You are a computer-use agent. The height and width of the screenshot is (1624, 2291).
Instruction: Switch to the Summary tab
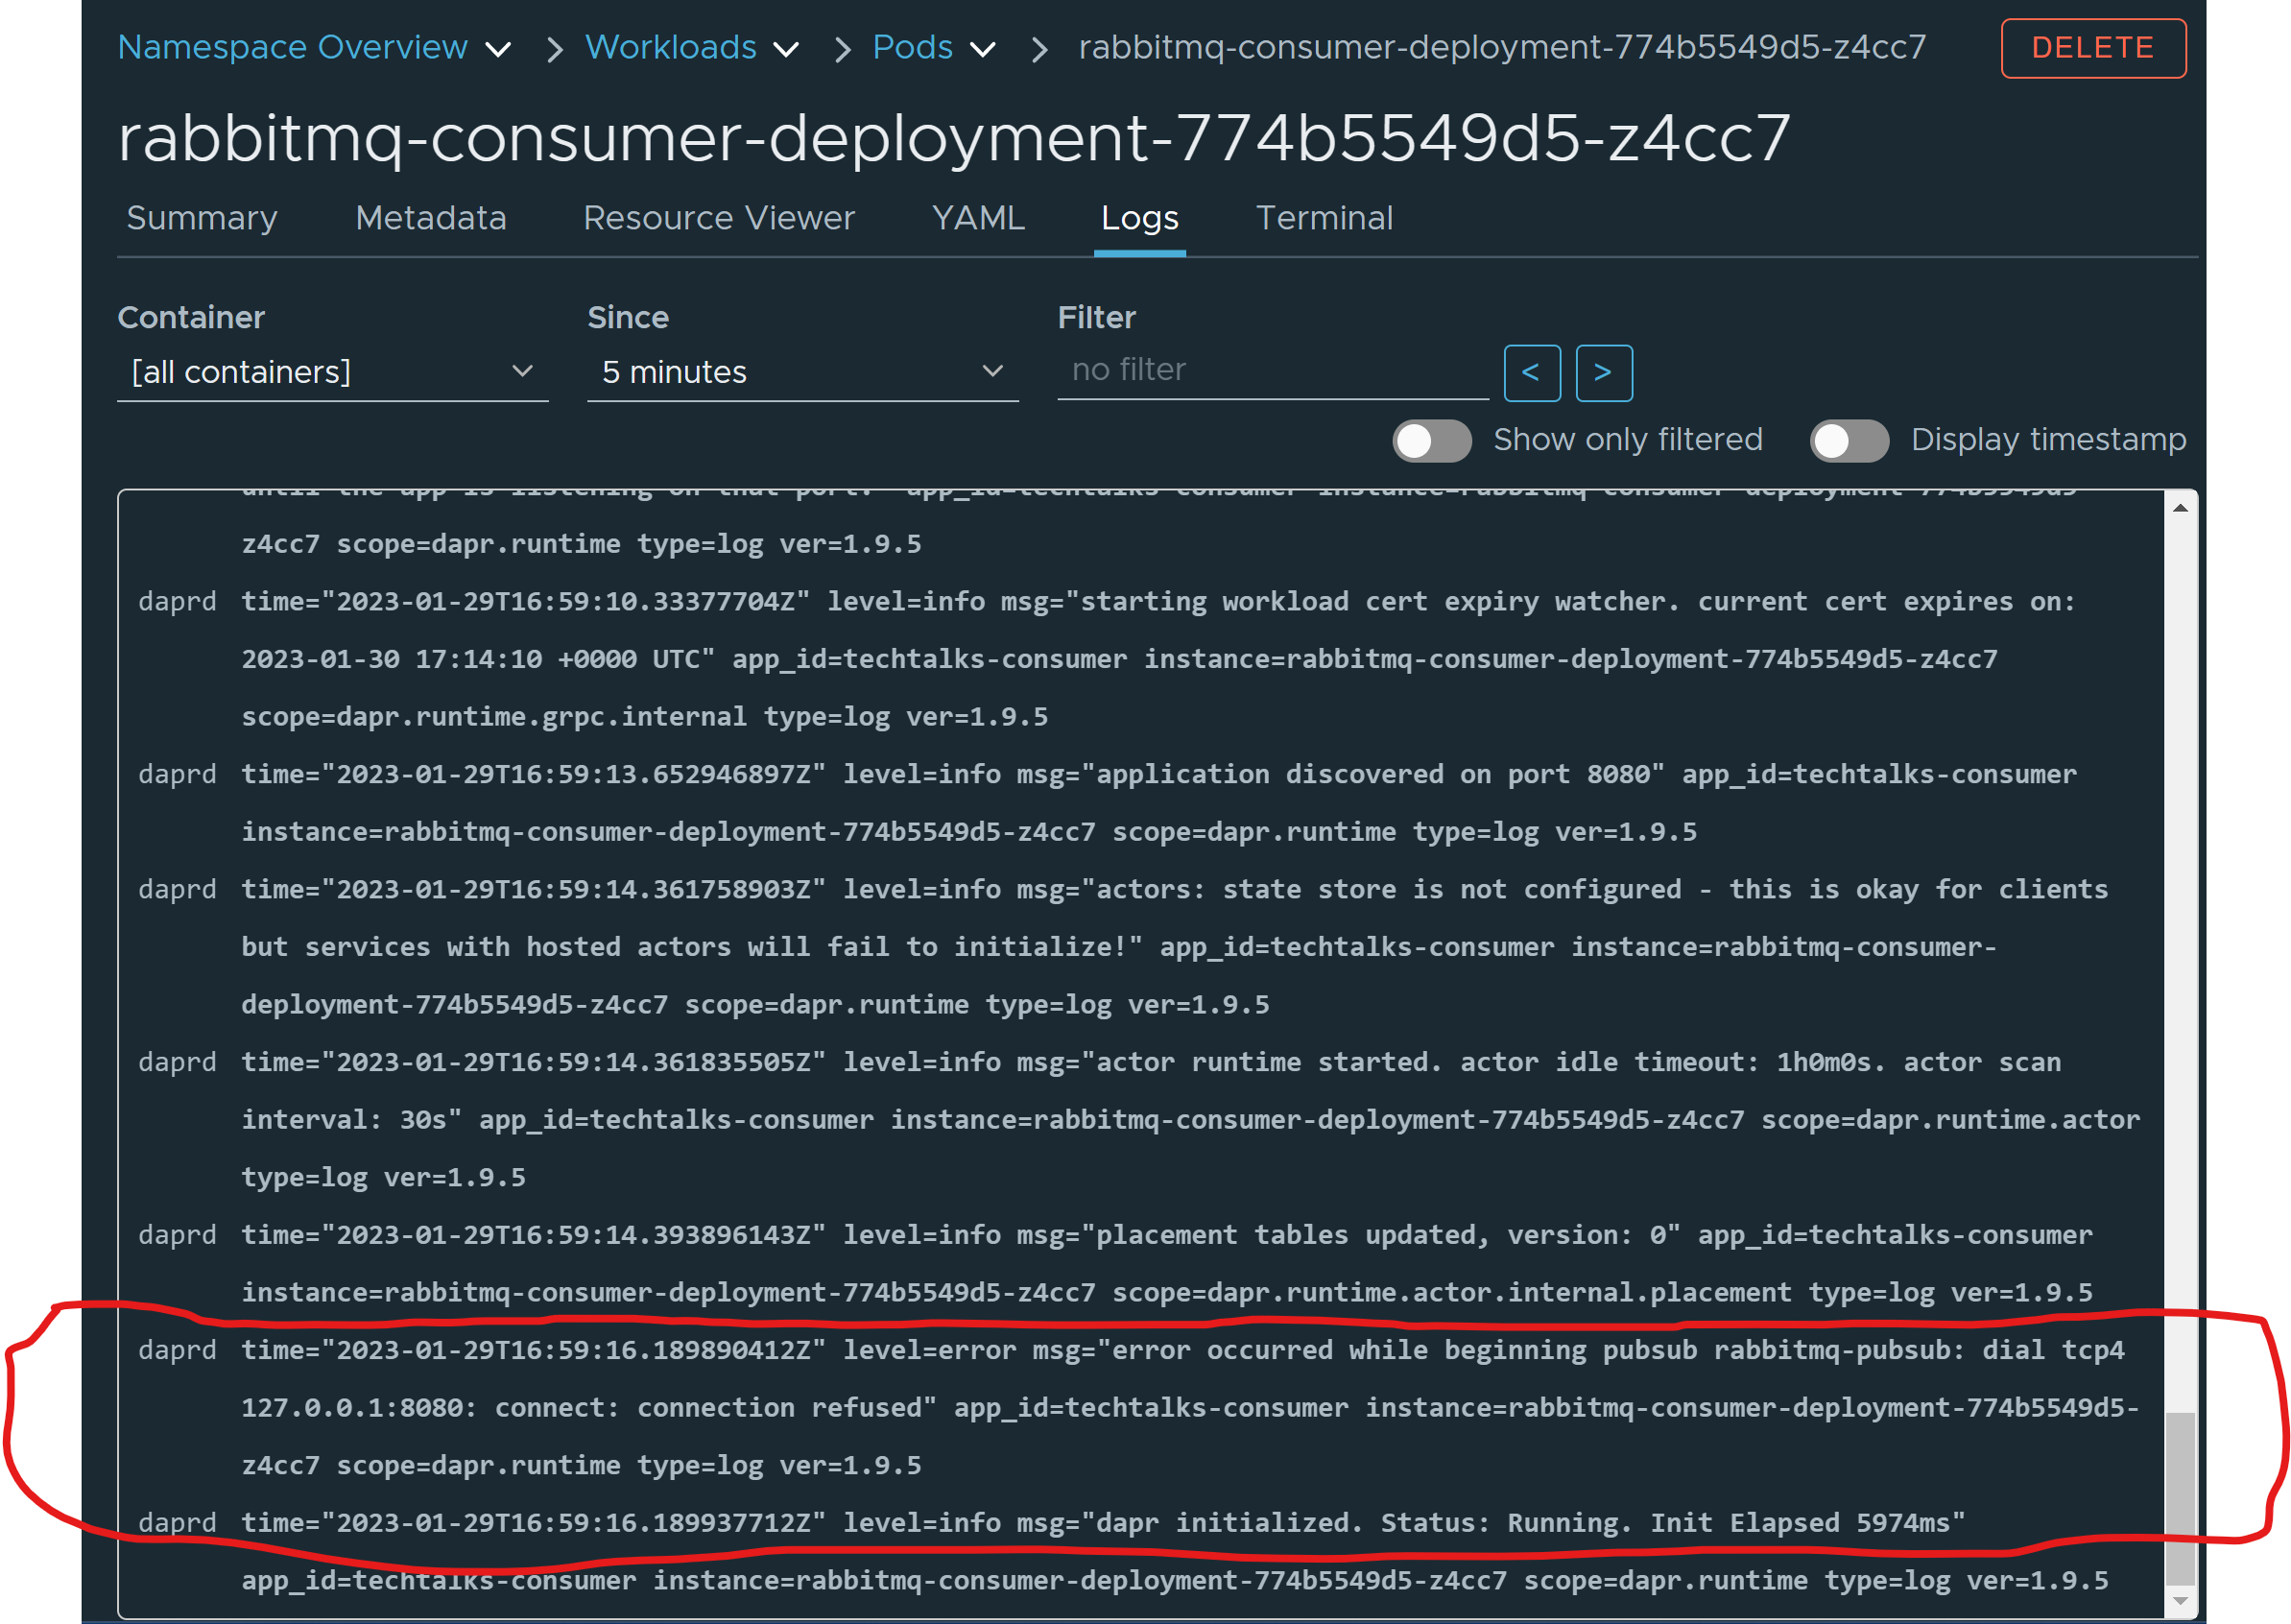click(201, 218)
